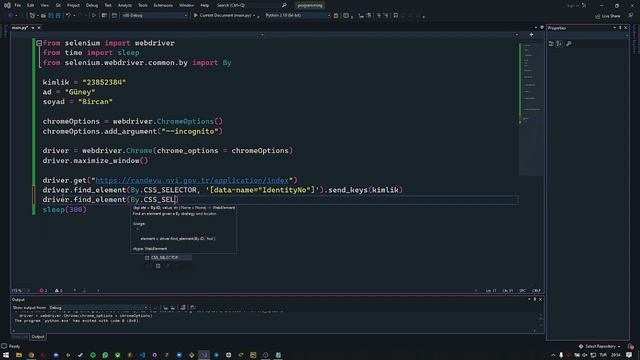Open the Edit menu
Screen dimensions: 640x360
tap(31, 5)
